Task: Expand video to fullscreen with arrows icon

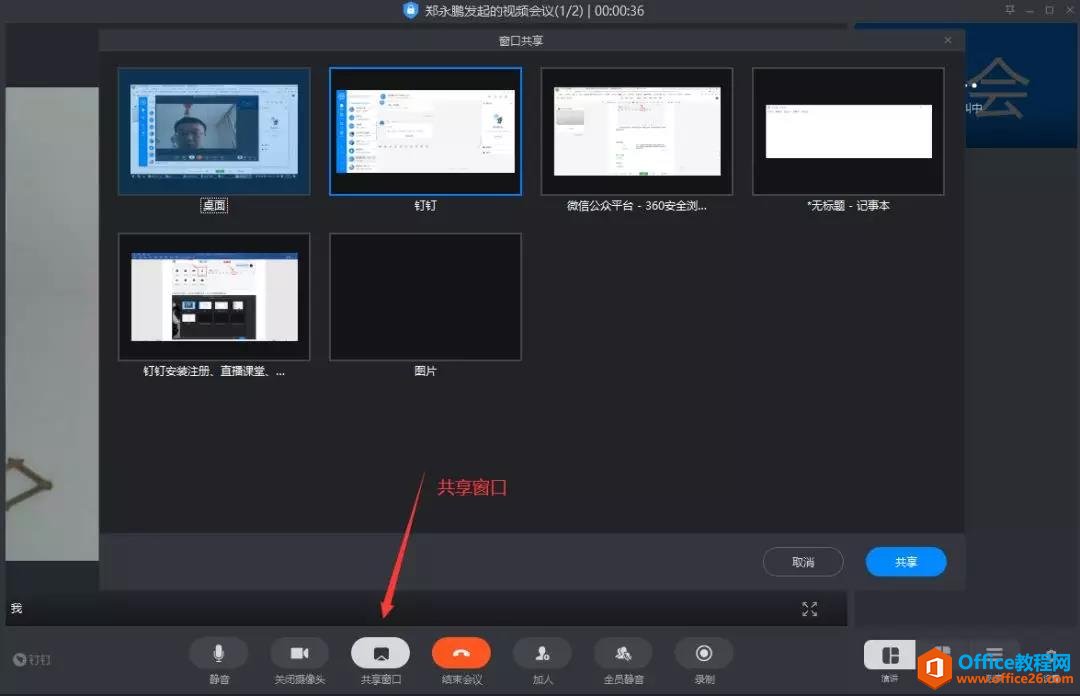Action: pos(810,608)
